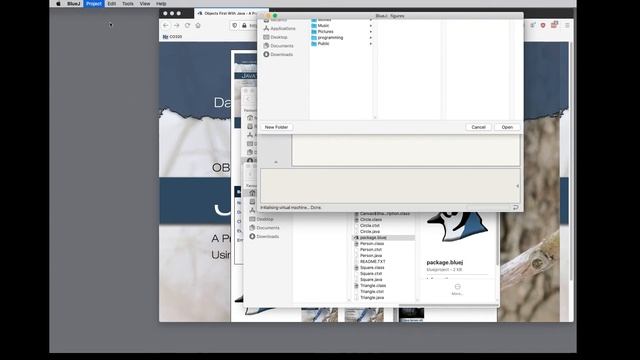Open the Tools menu
The width and height of the screenshot is (640, 360).
click(128, 4)
